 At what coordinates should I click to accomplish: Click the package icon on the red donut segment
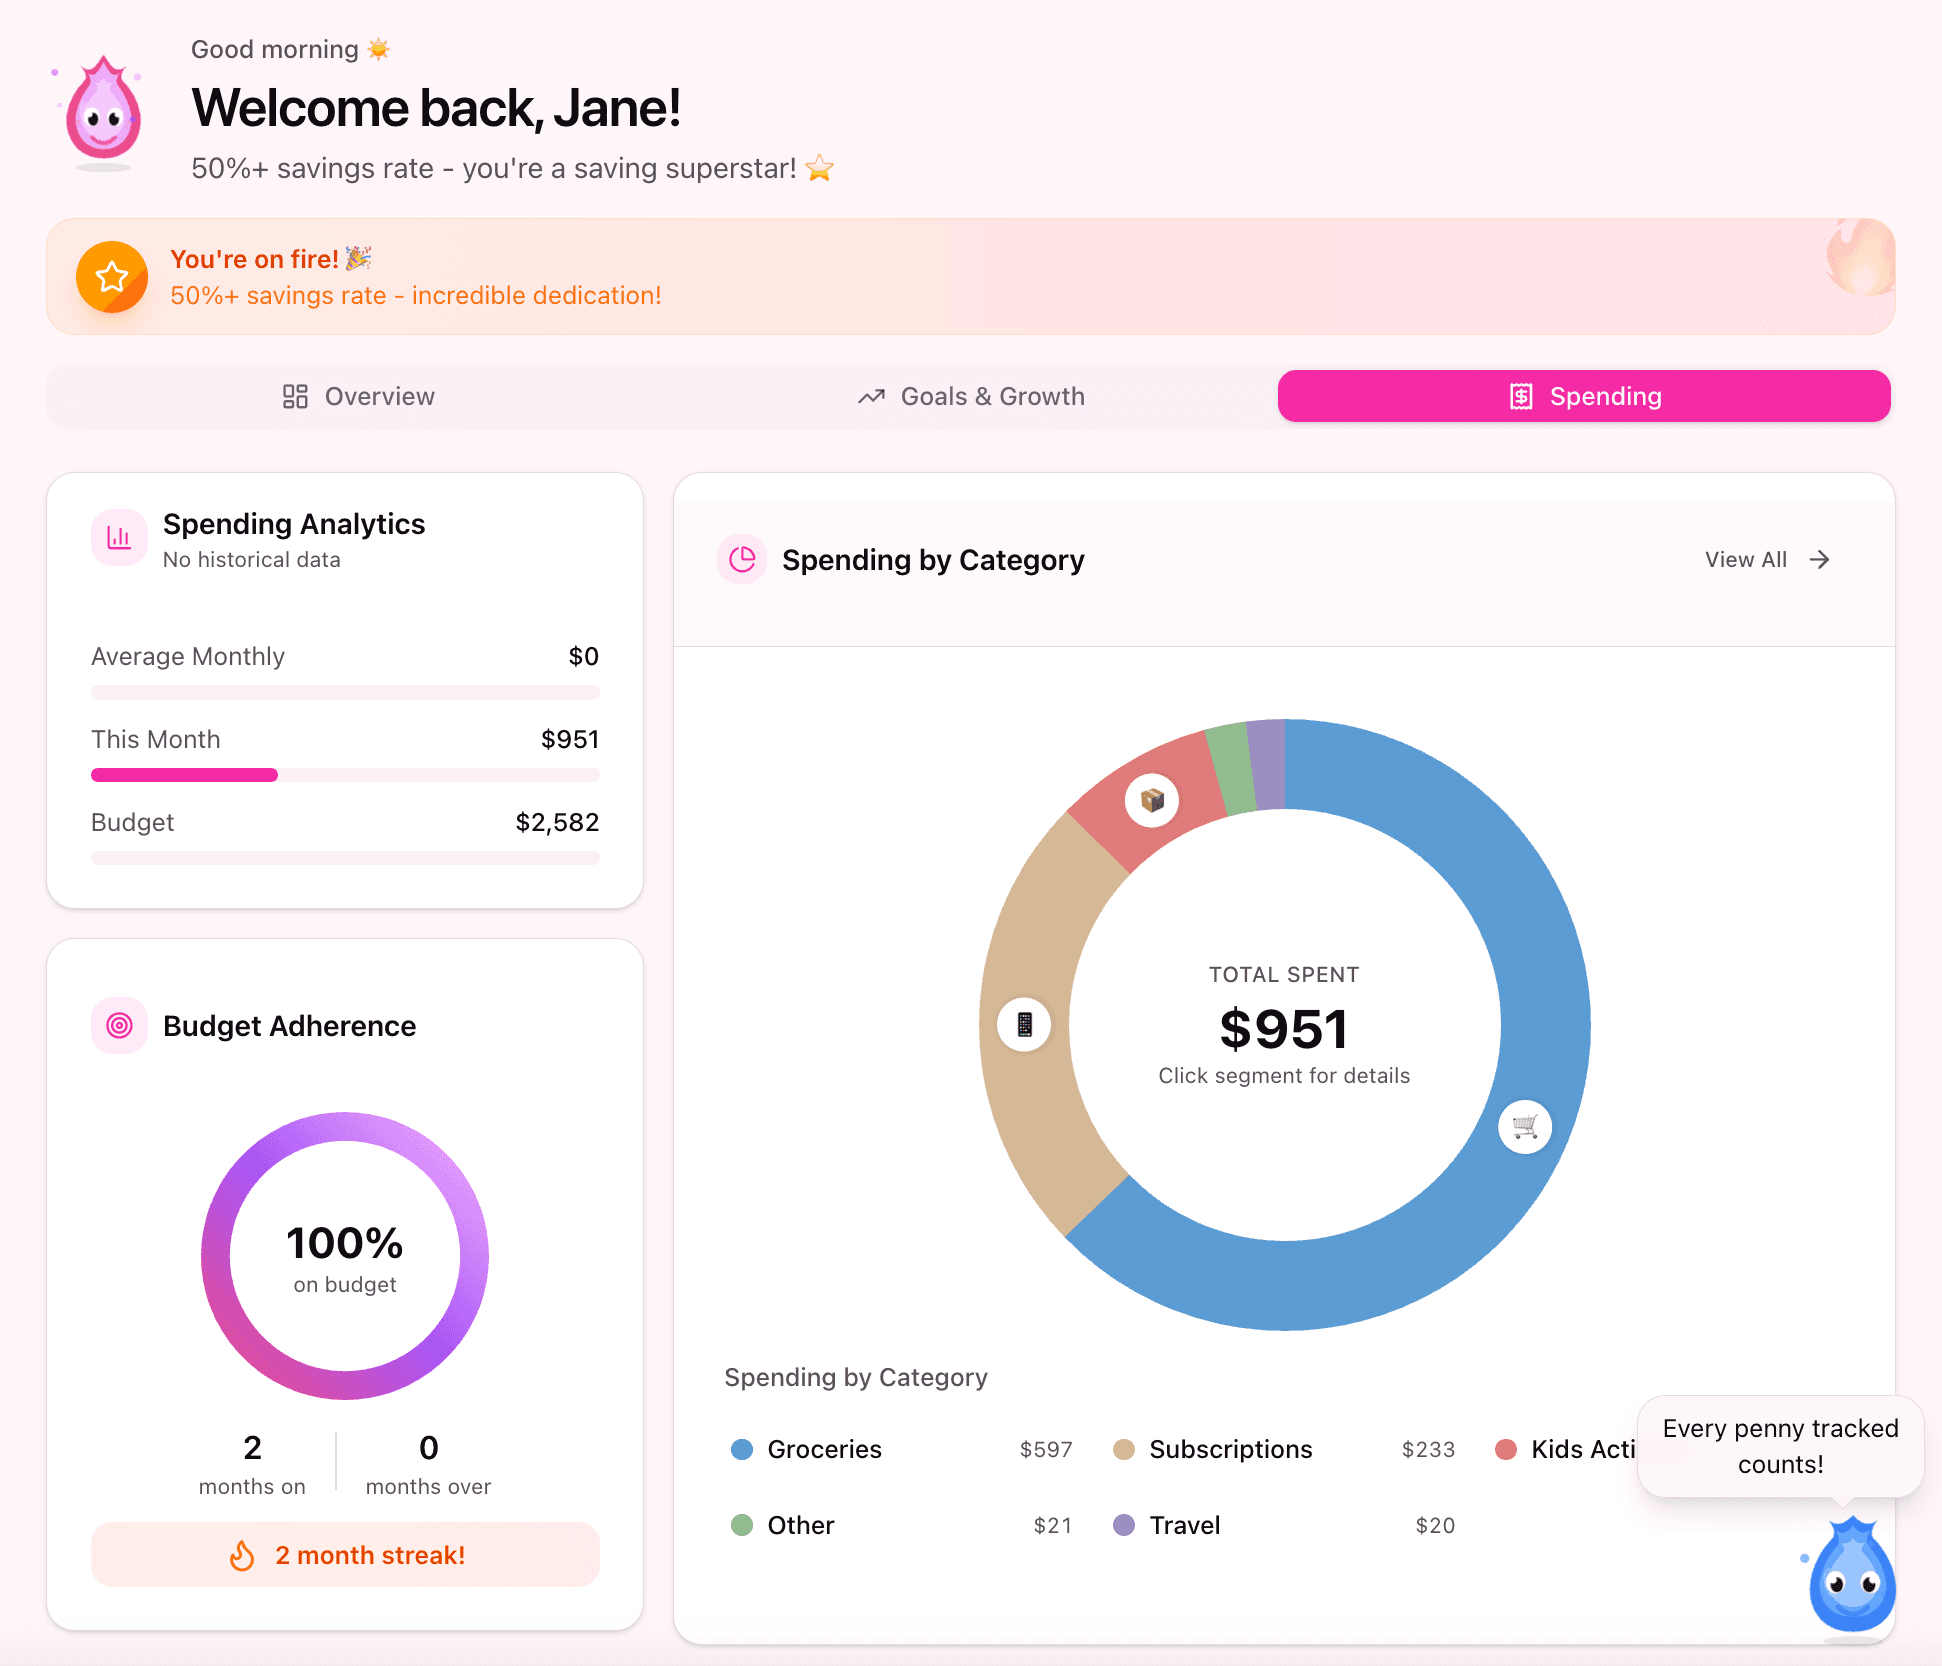(1150, 800)
